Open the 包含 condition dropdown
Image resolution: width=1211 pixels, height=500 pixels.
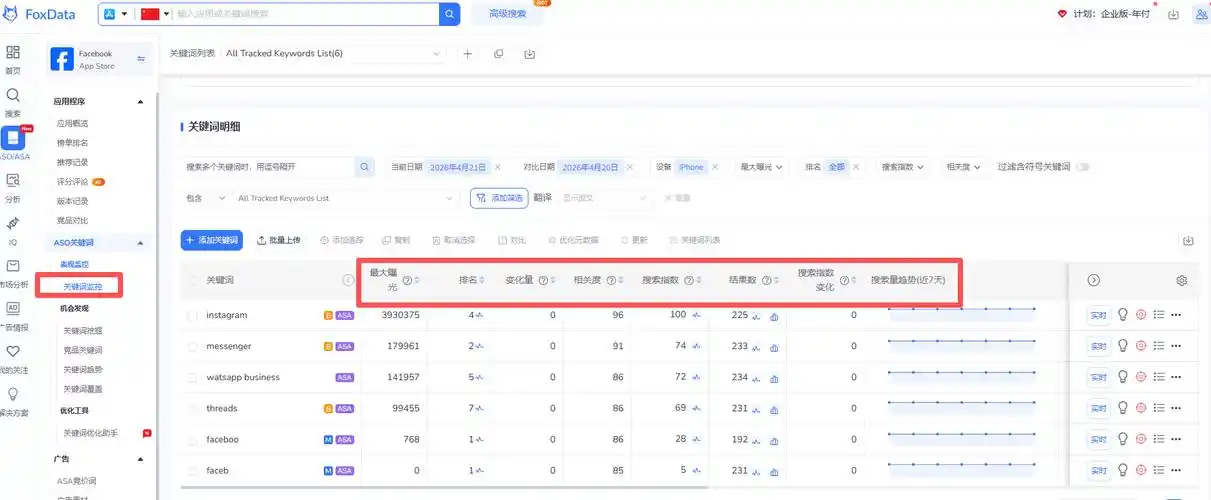205,198
